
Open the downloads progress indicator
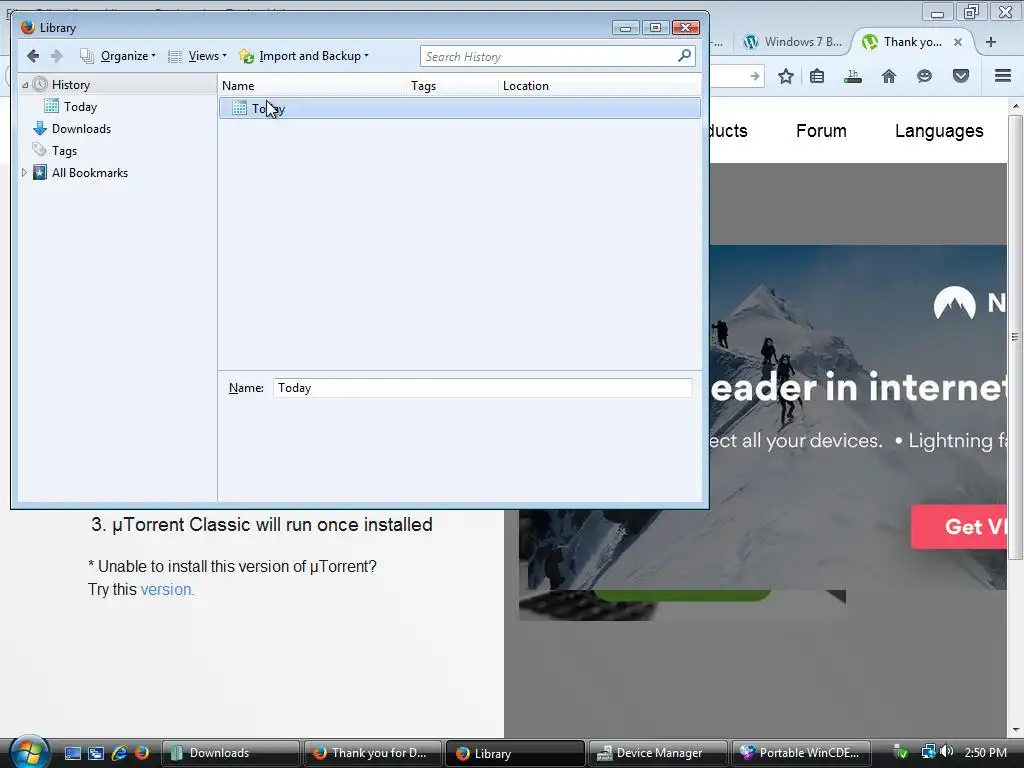(852, 76)
